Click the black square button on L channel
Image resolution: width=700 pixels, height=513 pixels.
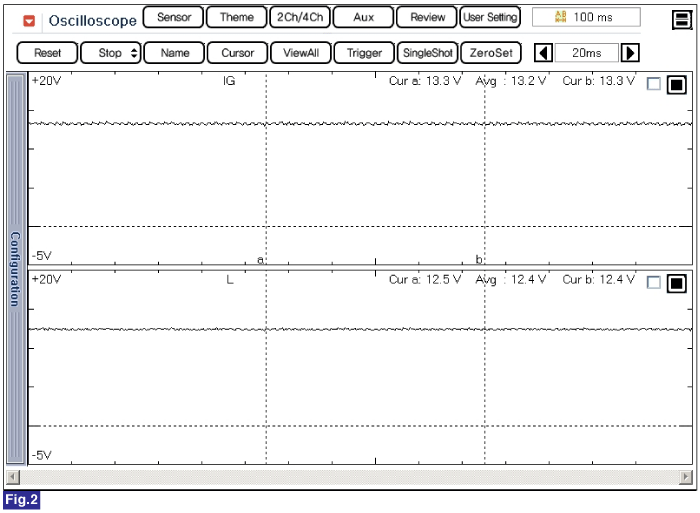[676, 283]
